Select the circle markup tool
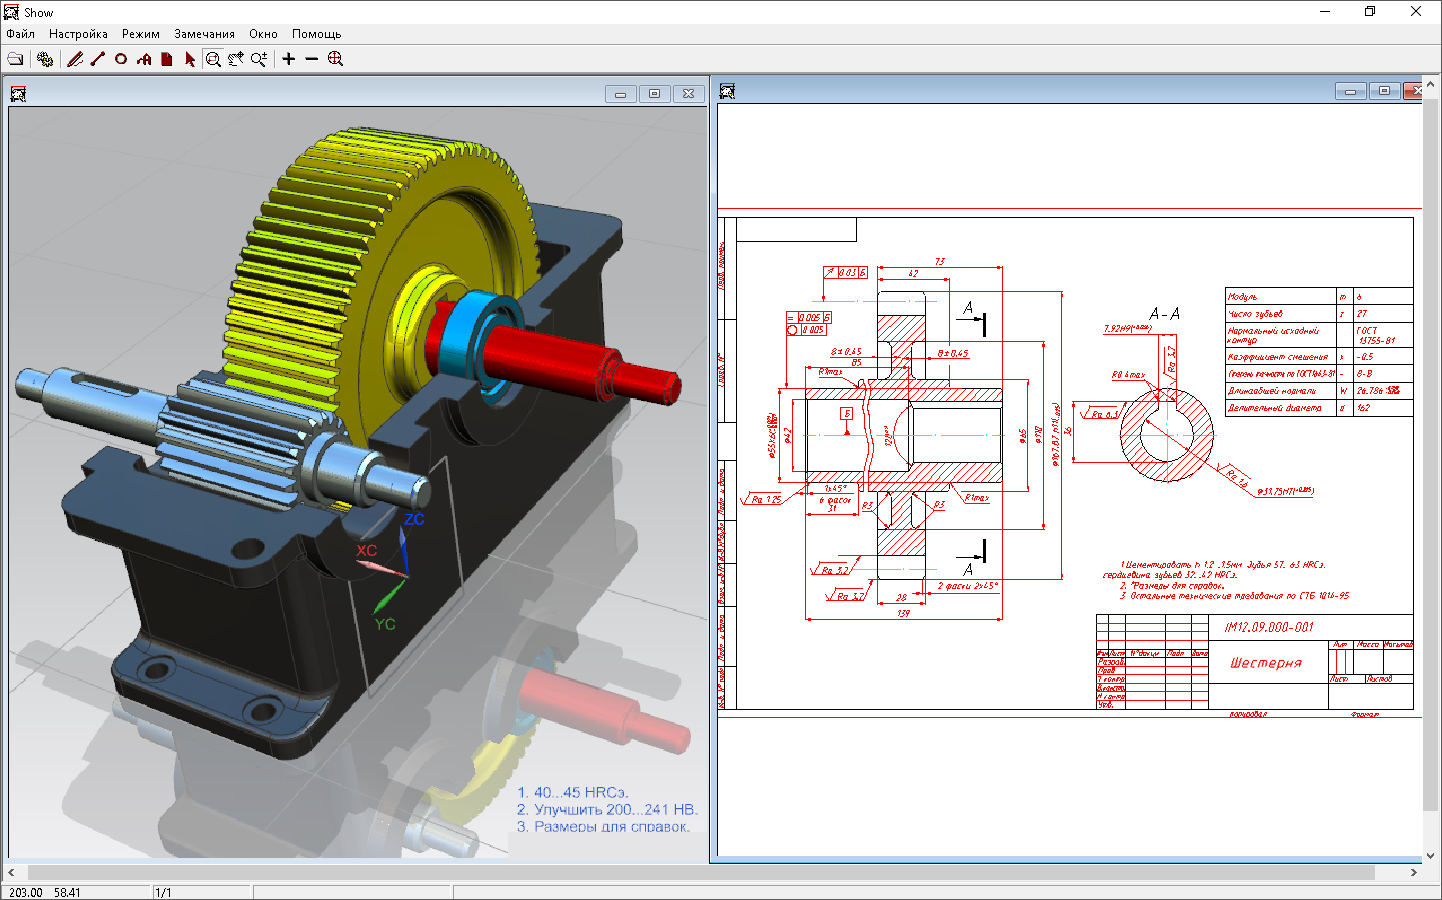This screenshot has height=900, width=1442. [x=121, y=59]
